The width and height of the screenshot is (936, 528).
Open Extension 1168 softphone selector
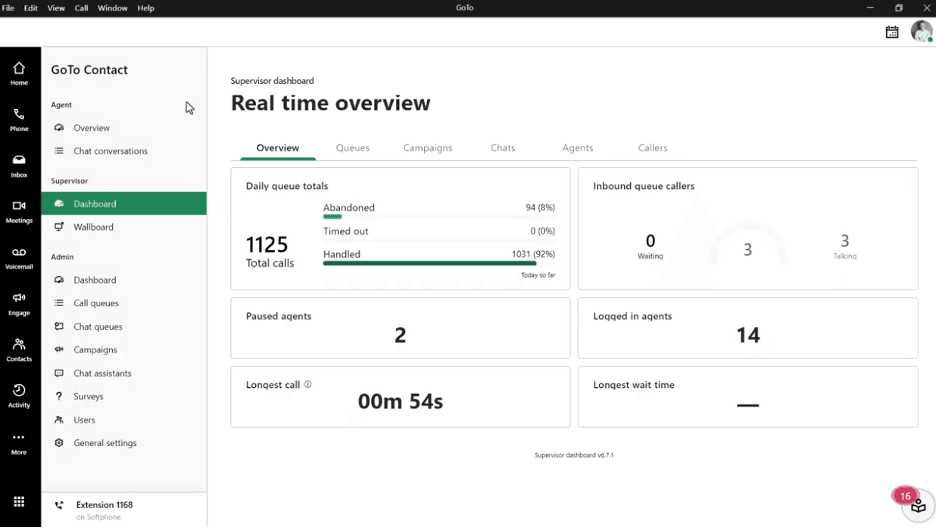[104, 510]
